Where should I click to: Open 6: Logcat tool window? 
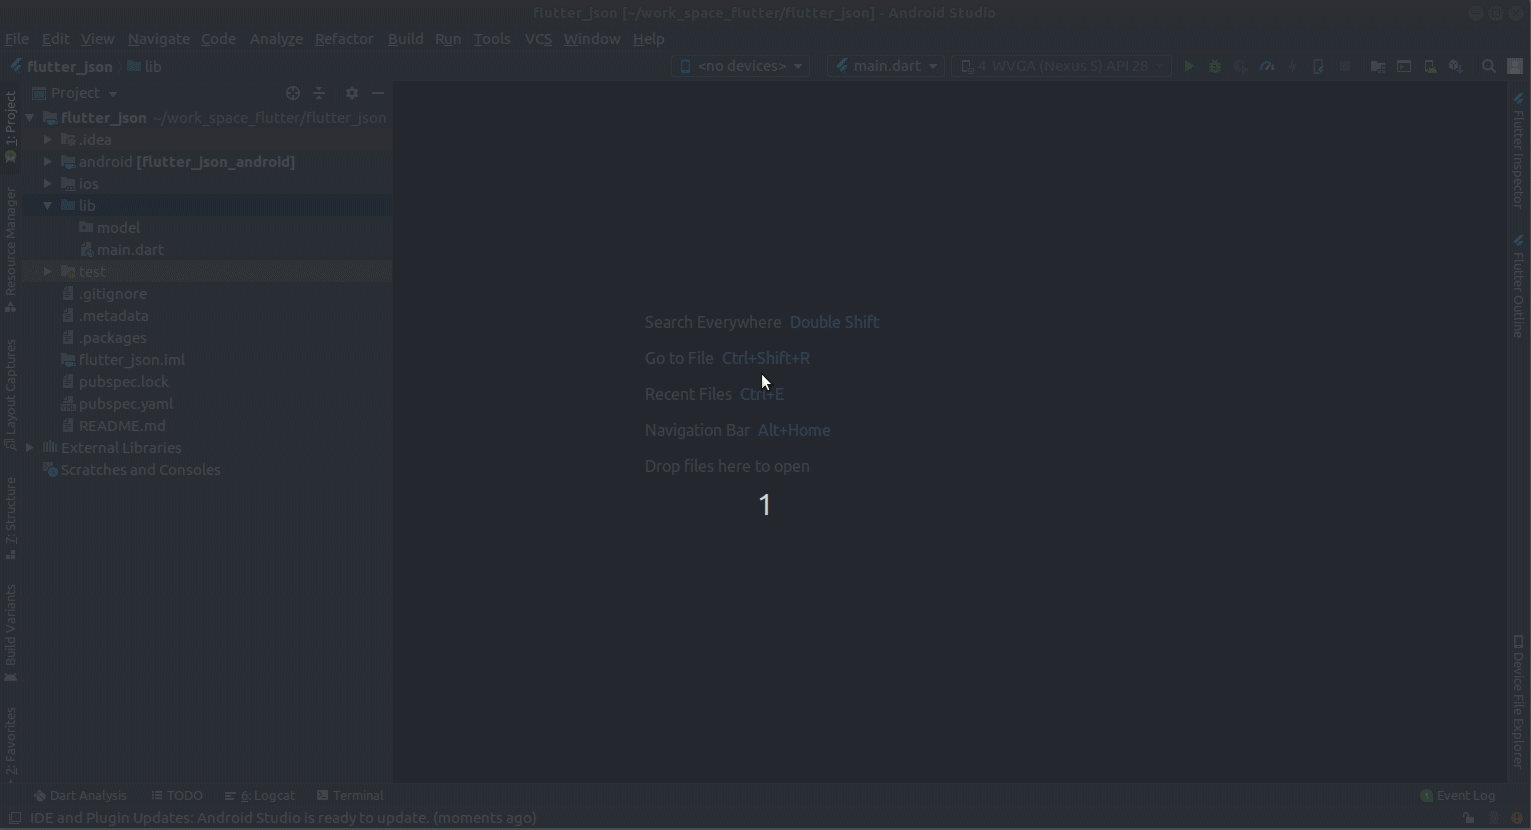click(x=260, y=796)
